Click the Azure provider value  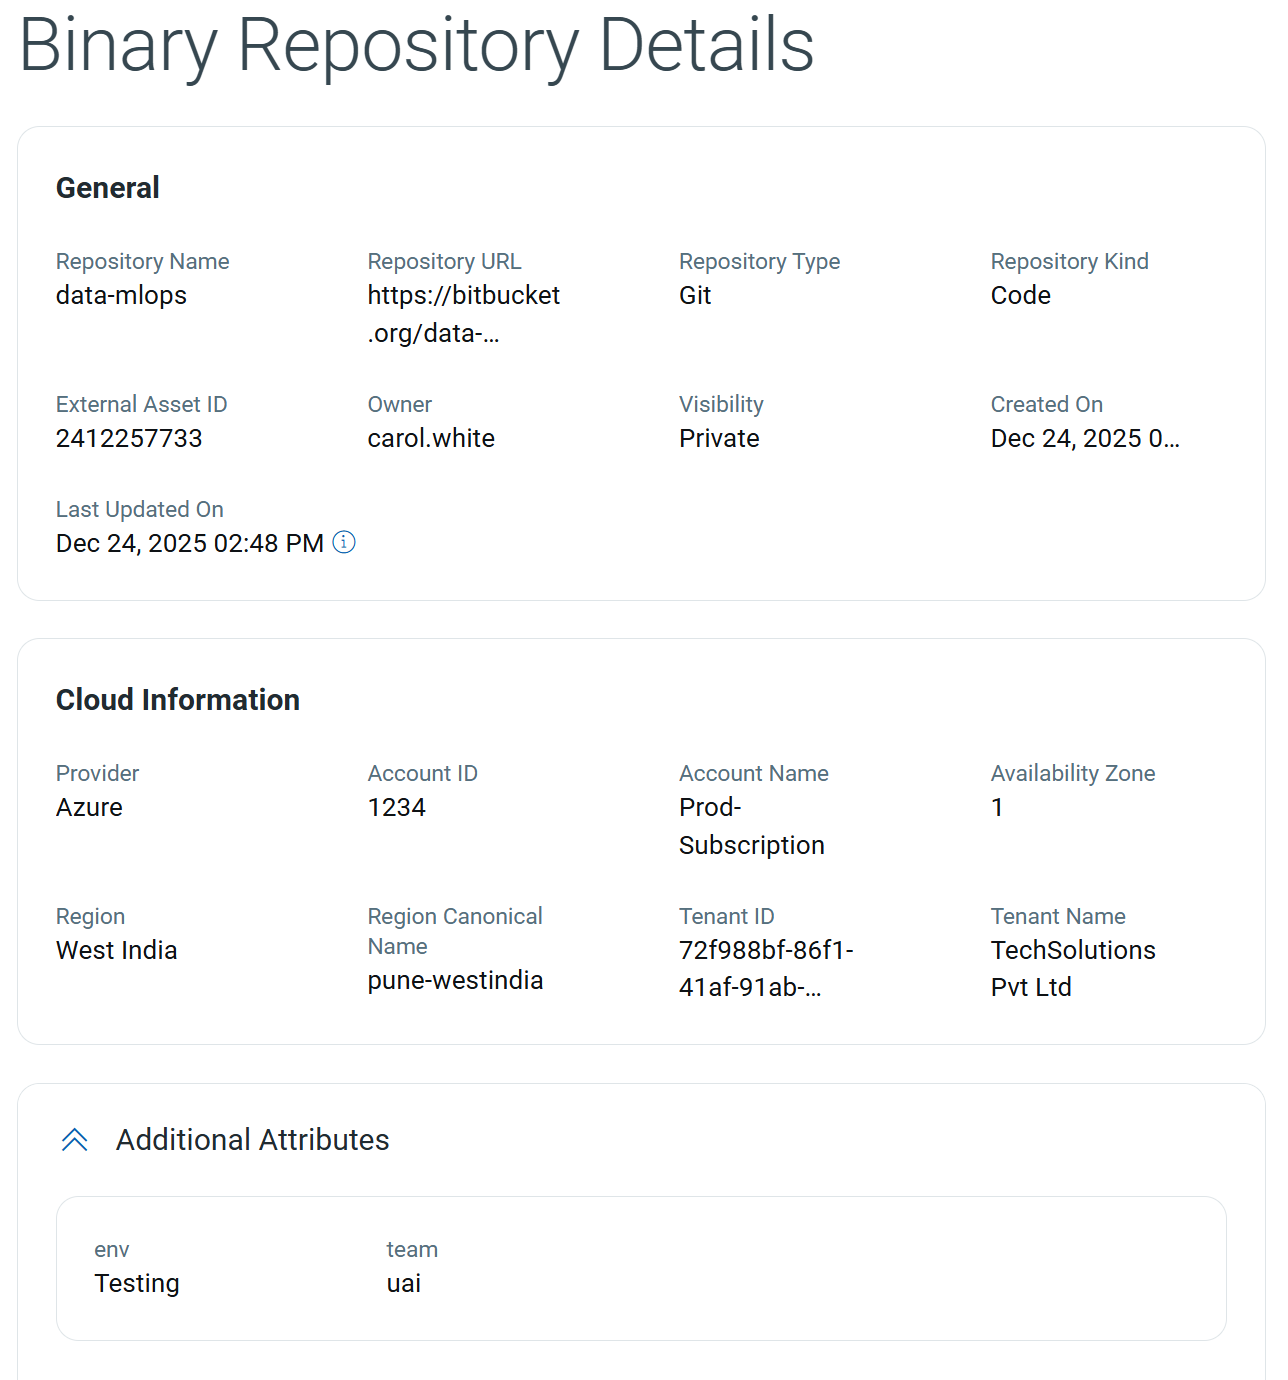click(x=89, y=807)
